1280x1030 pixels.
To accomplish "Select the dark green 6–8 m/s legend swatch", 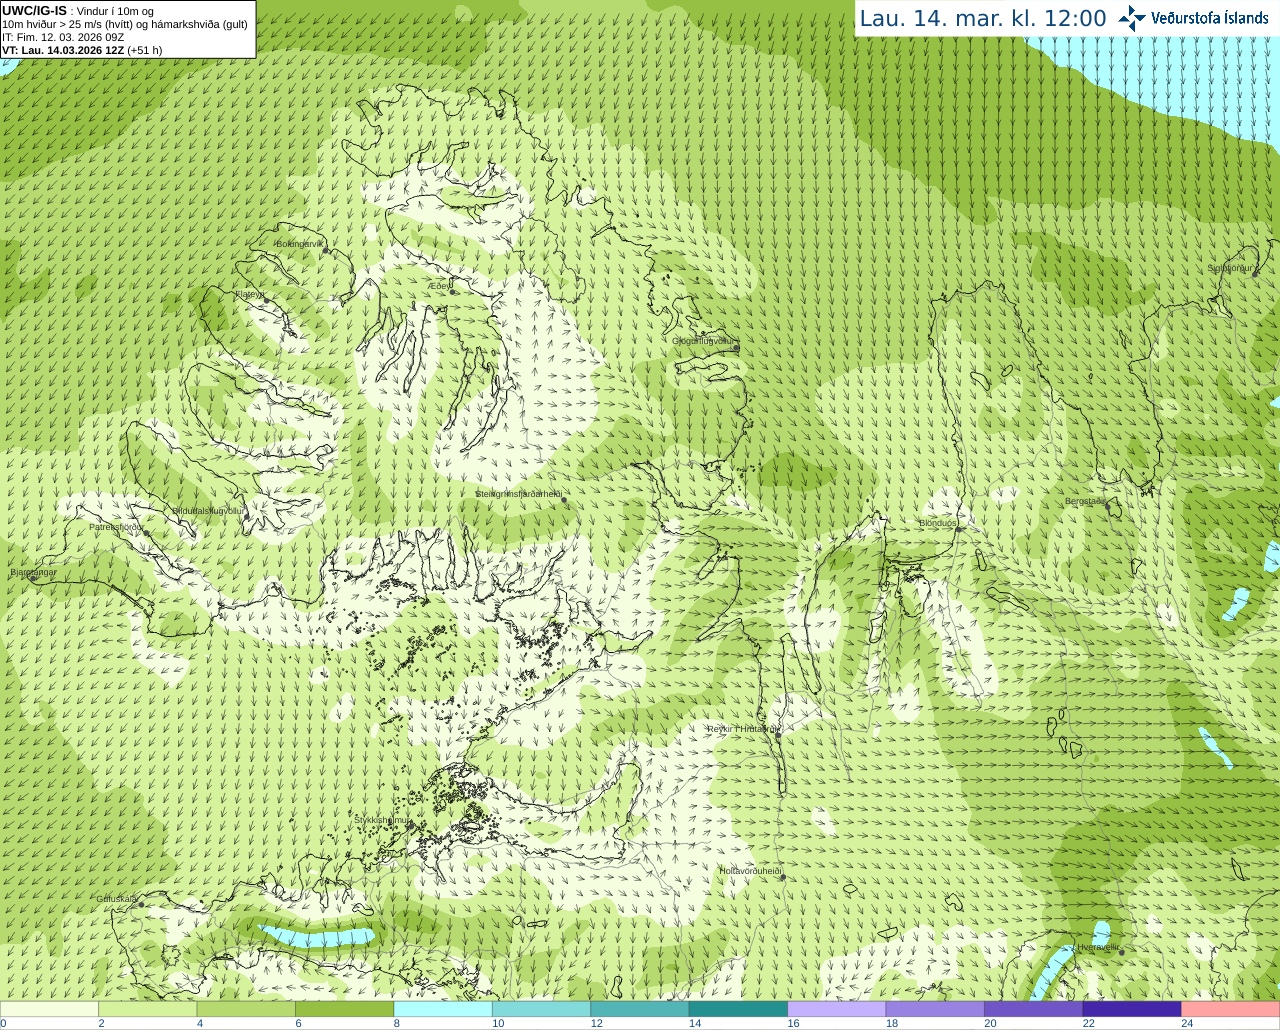I will point(344,1009).
